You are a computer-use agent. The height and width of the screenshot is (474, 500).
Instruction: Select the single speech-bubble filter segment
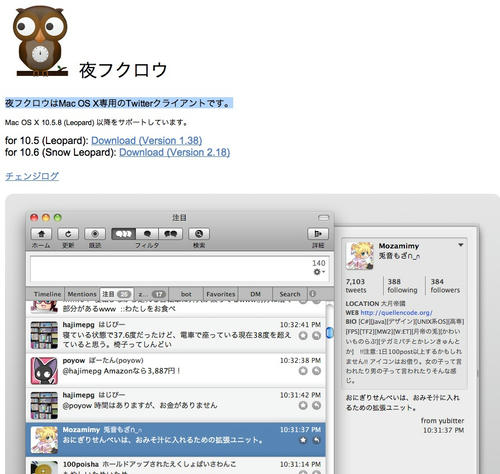pos(147,234)
